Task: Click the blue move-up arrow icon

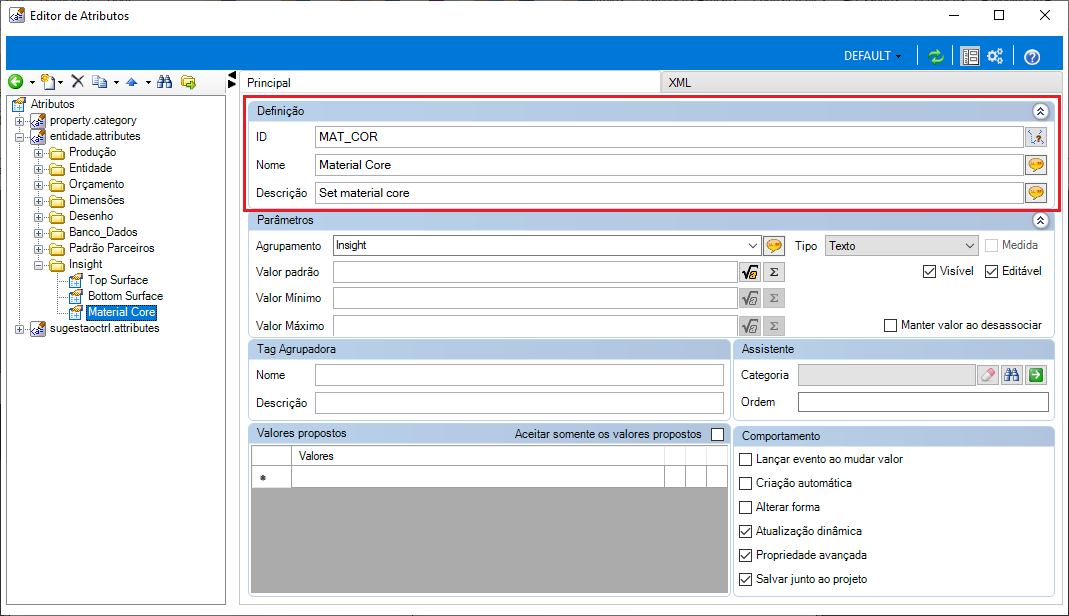Action: click(132, 82)
